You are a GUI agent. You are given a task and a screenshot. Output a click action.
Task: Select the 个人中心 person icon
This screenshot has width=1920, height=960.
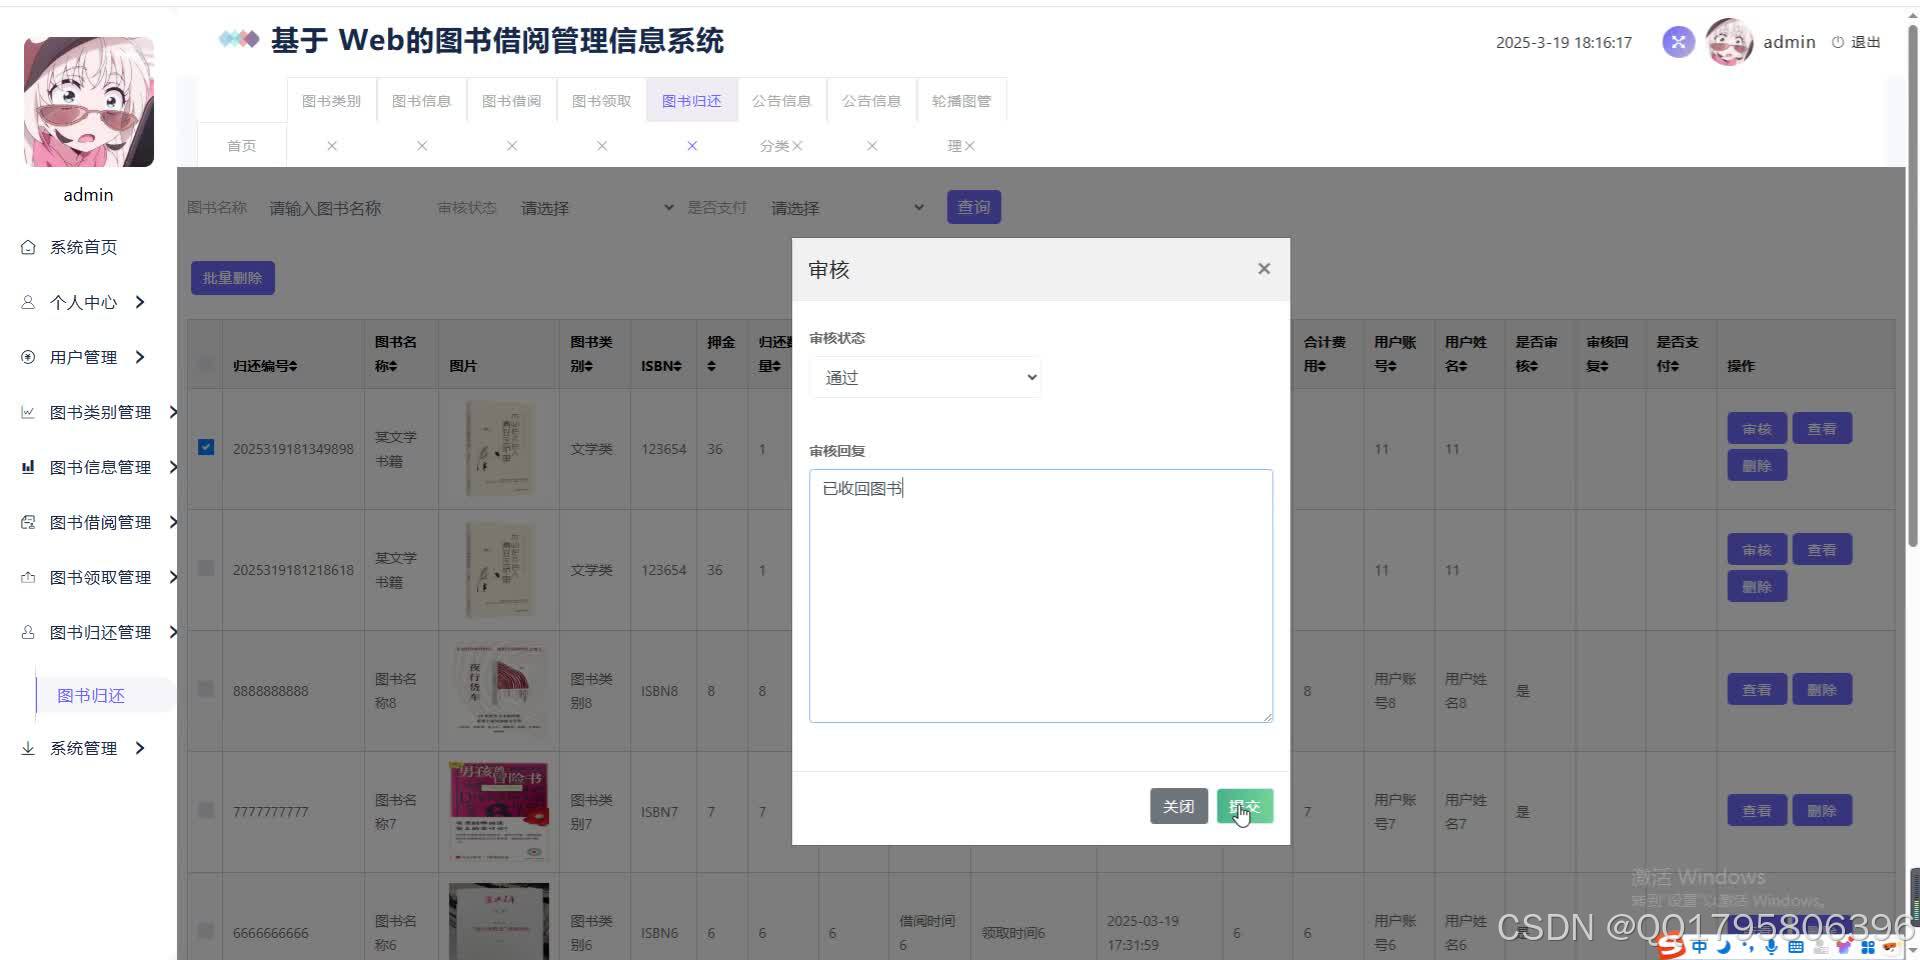[27, 302]
